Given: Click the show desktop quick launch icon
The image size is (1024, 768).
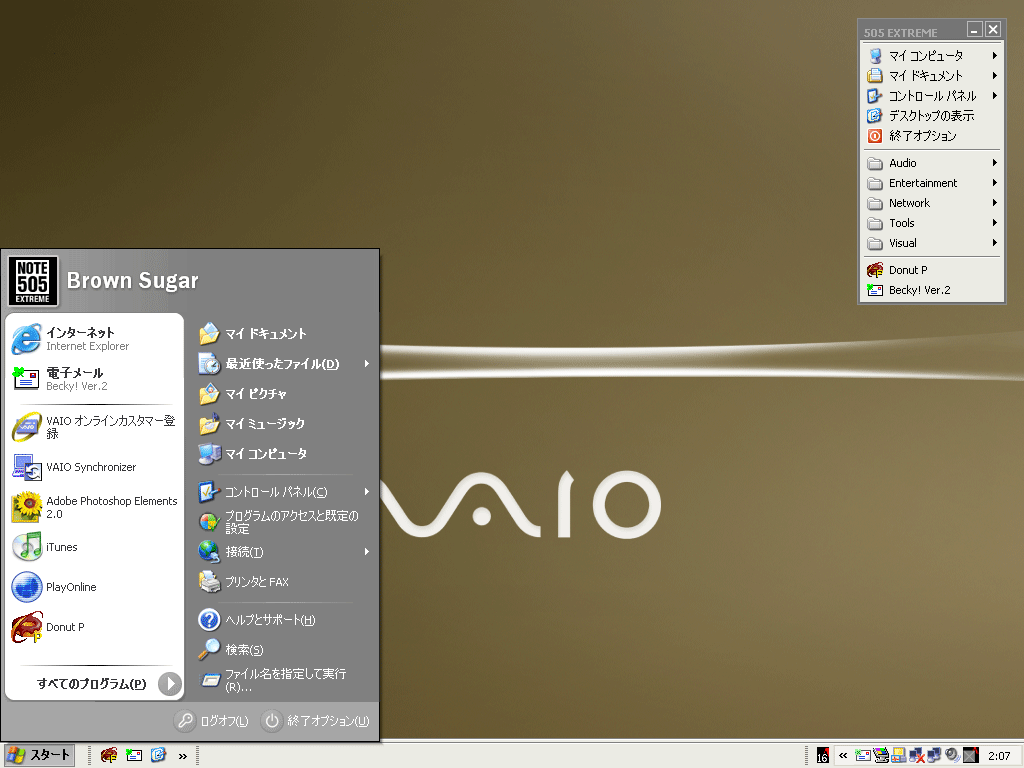Looking at the screenshot, I should (x=159, y=756).
